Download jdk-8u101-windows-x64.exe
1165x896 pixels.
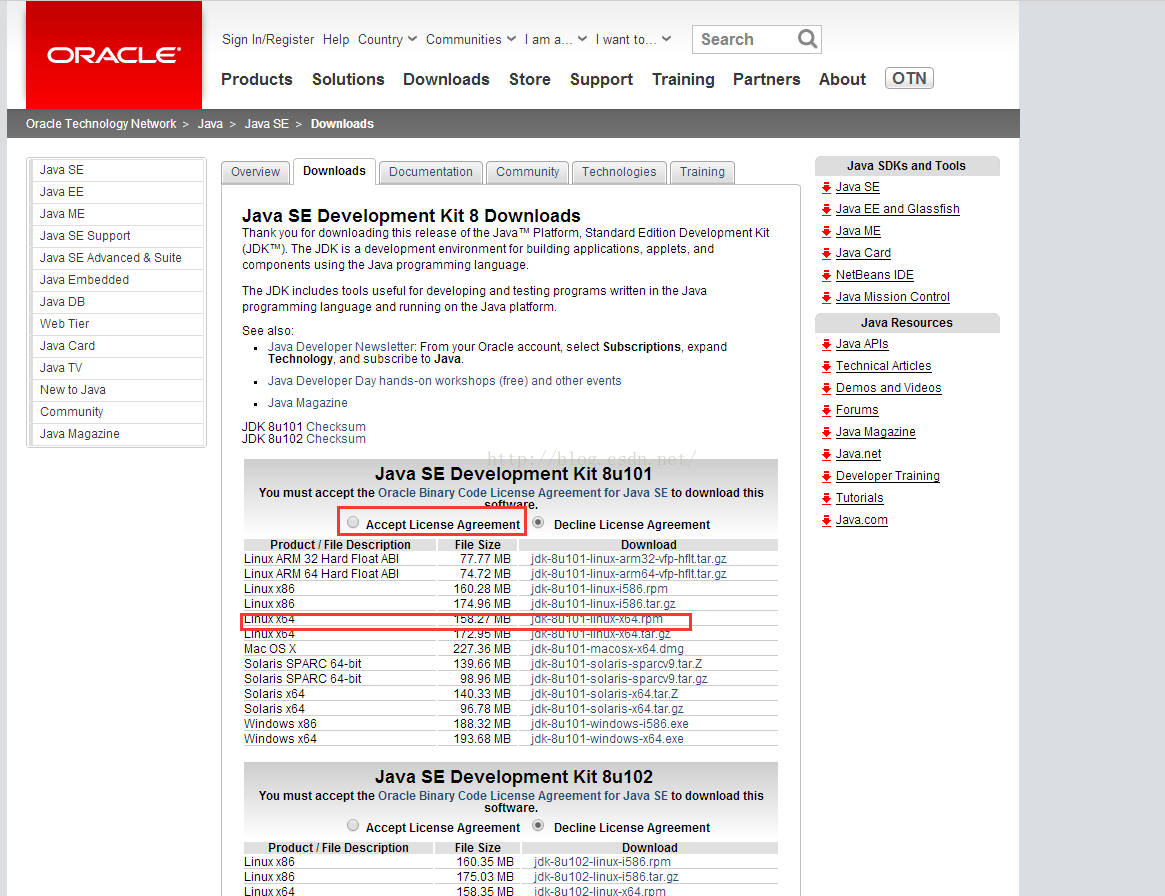point(607,738)
